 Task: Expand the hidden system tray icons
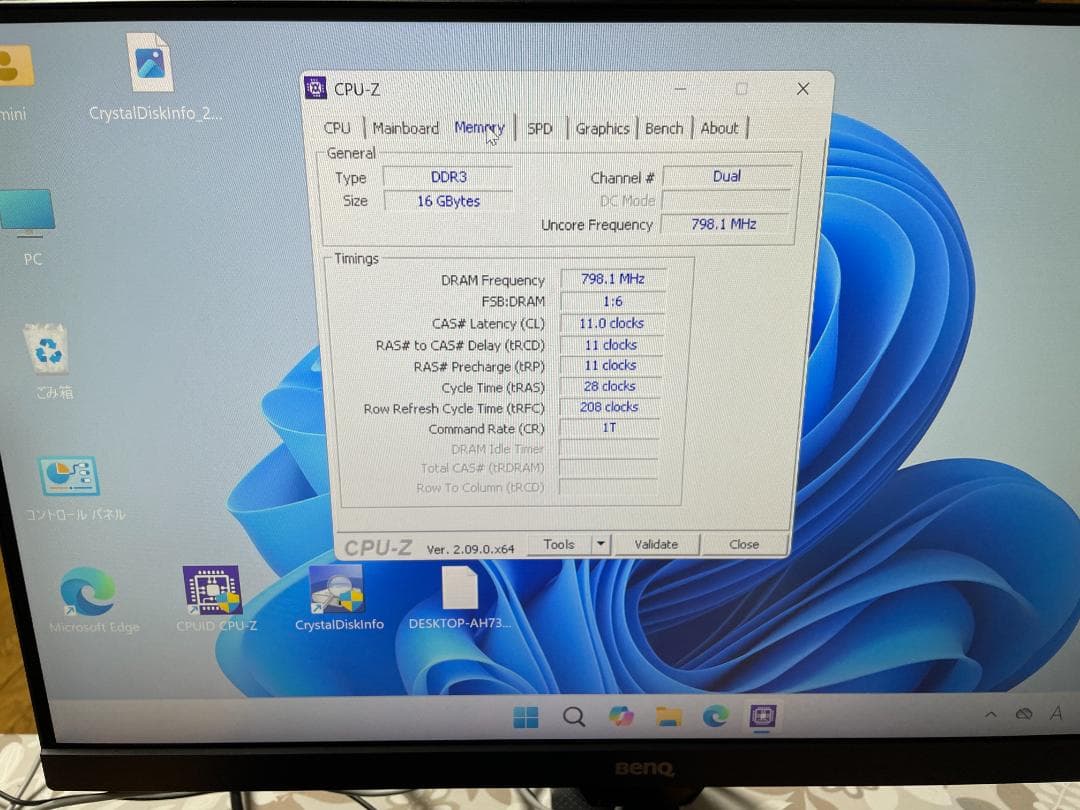click(x=989, y=714)
